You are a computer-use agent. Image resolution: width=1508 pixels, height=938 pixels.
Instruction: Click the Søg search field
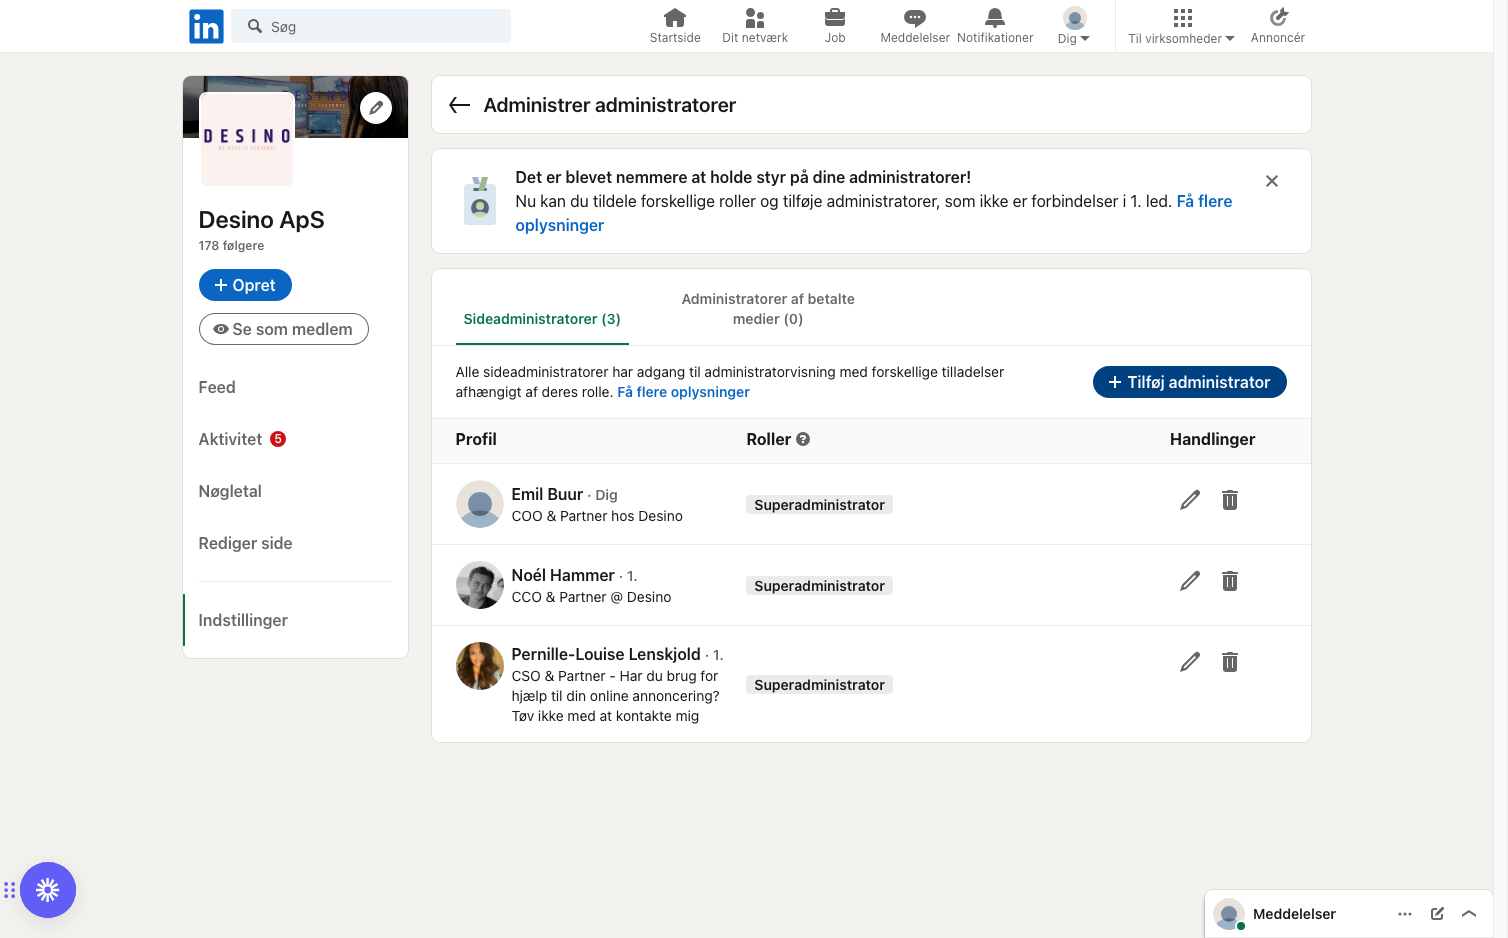(x=371, y=26)
